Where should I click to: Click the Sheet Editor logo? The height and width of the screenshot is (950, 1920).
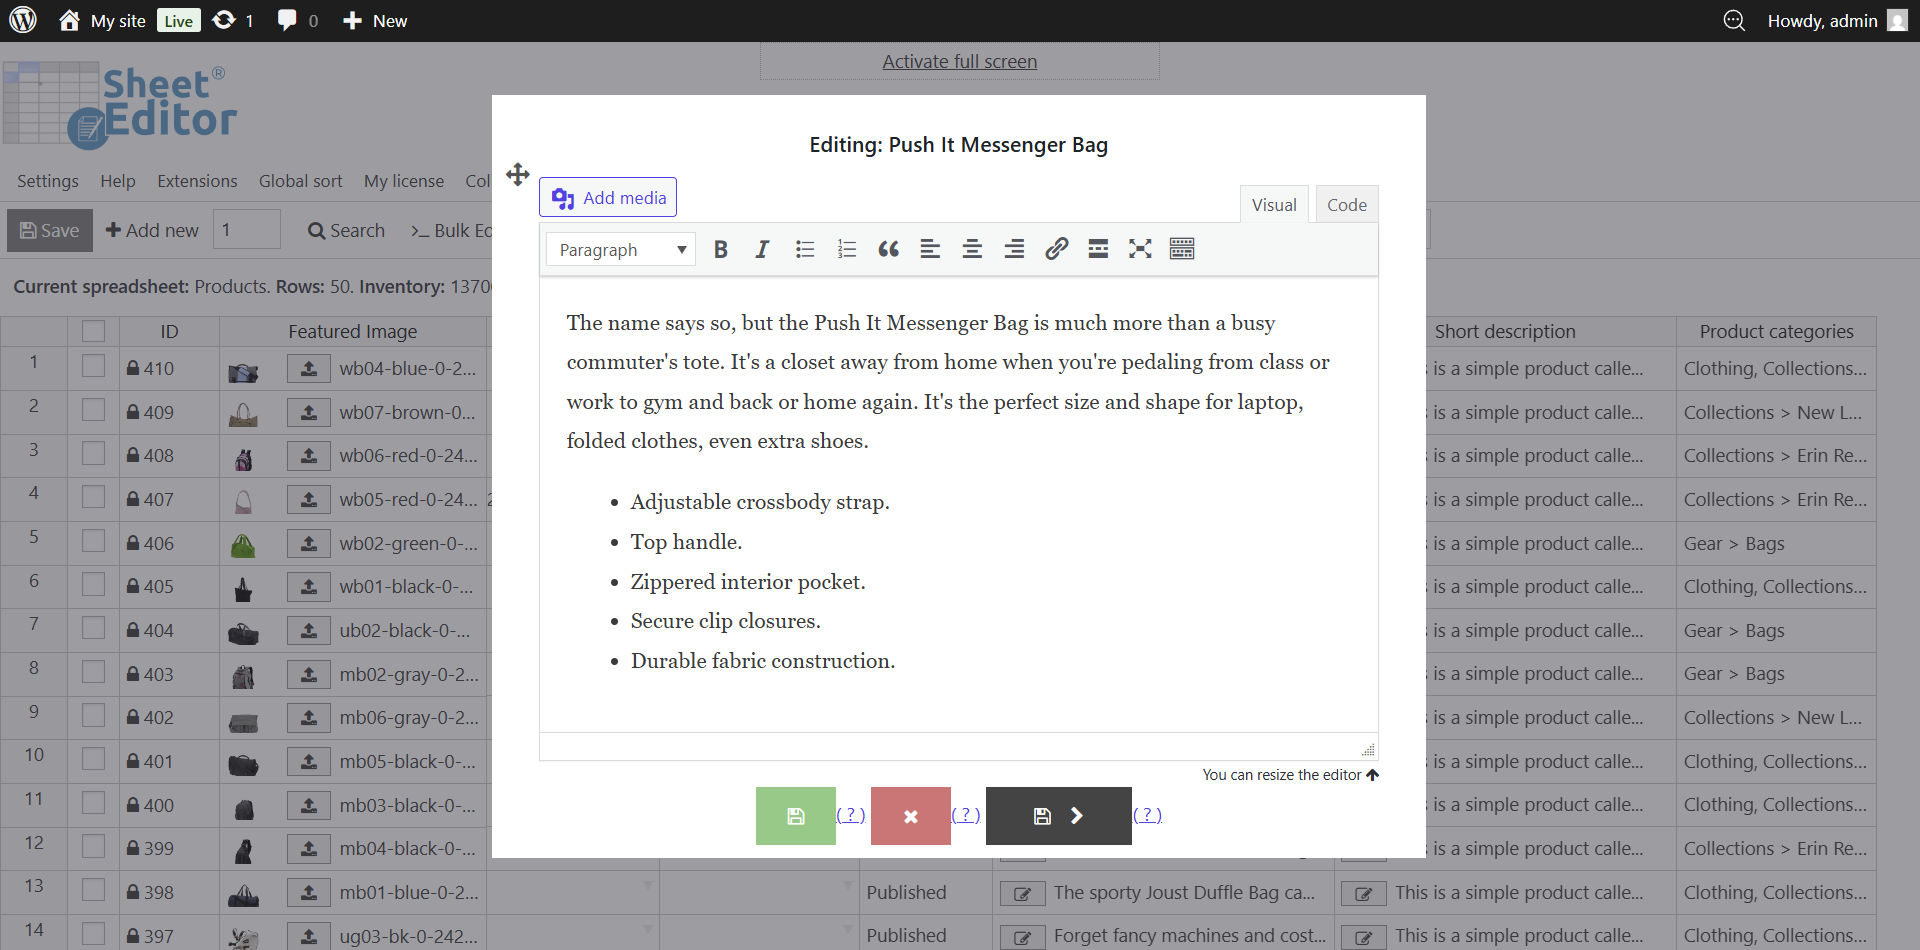pos(120,106)
